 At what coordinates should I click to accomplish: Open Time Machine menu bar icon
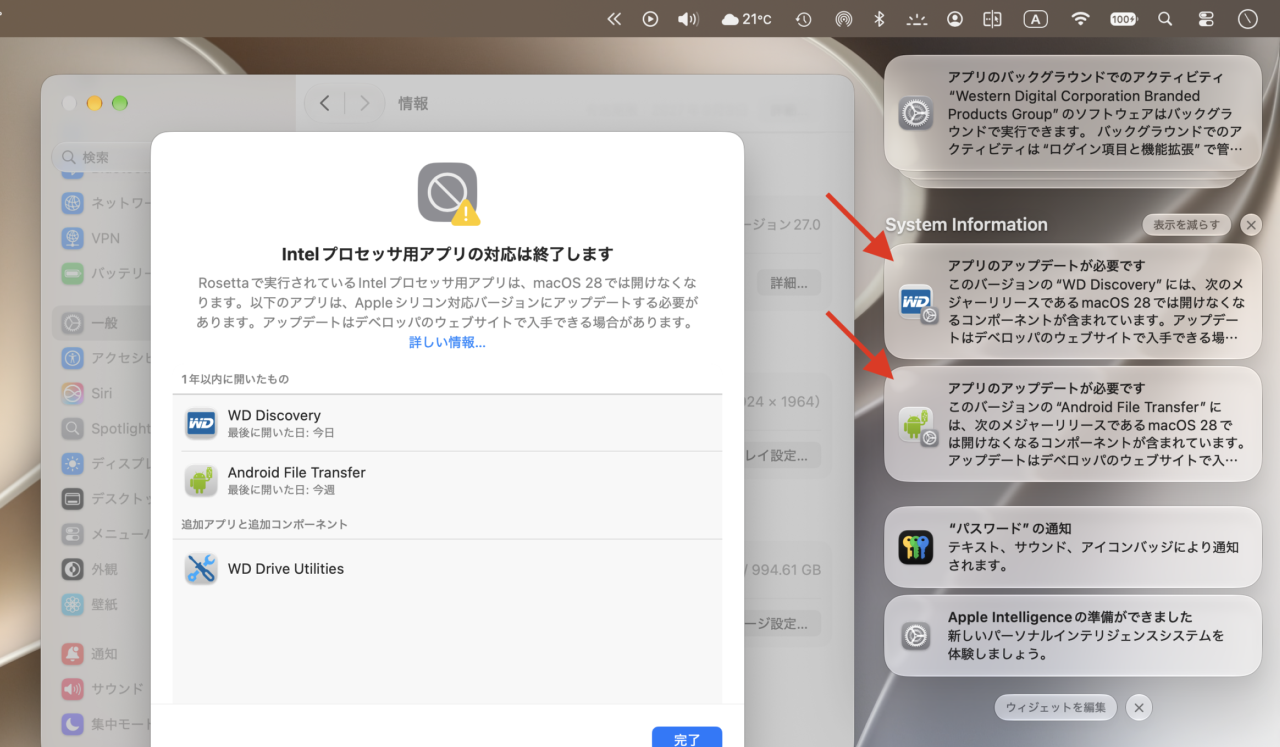coord(803,18)
